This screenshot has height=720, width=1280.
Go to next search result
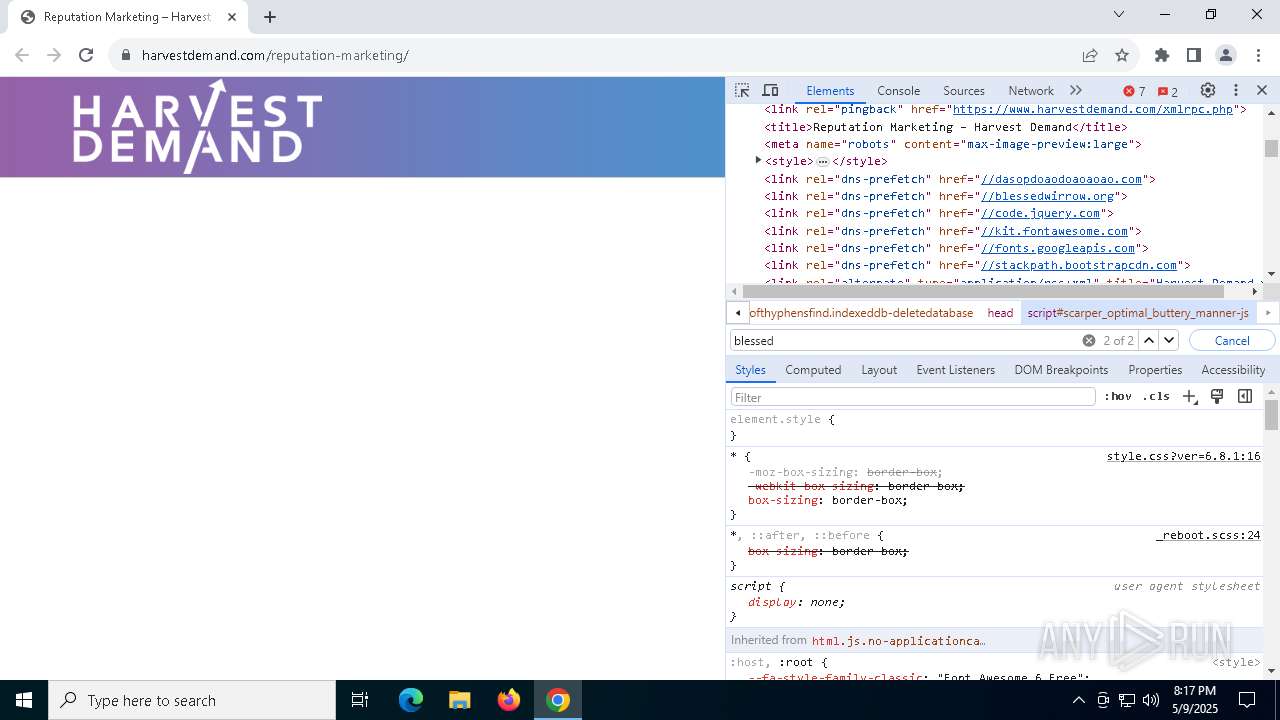(x=1169, y=340)
